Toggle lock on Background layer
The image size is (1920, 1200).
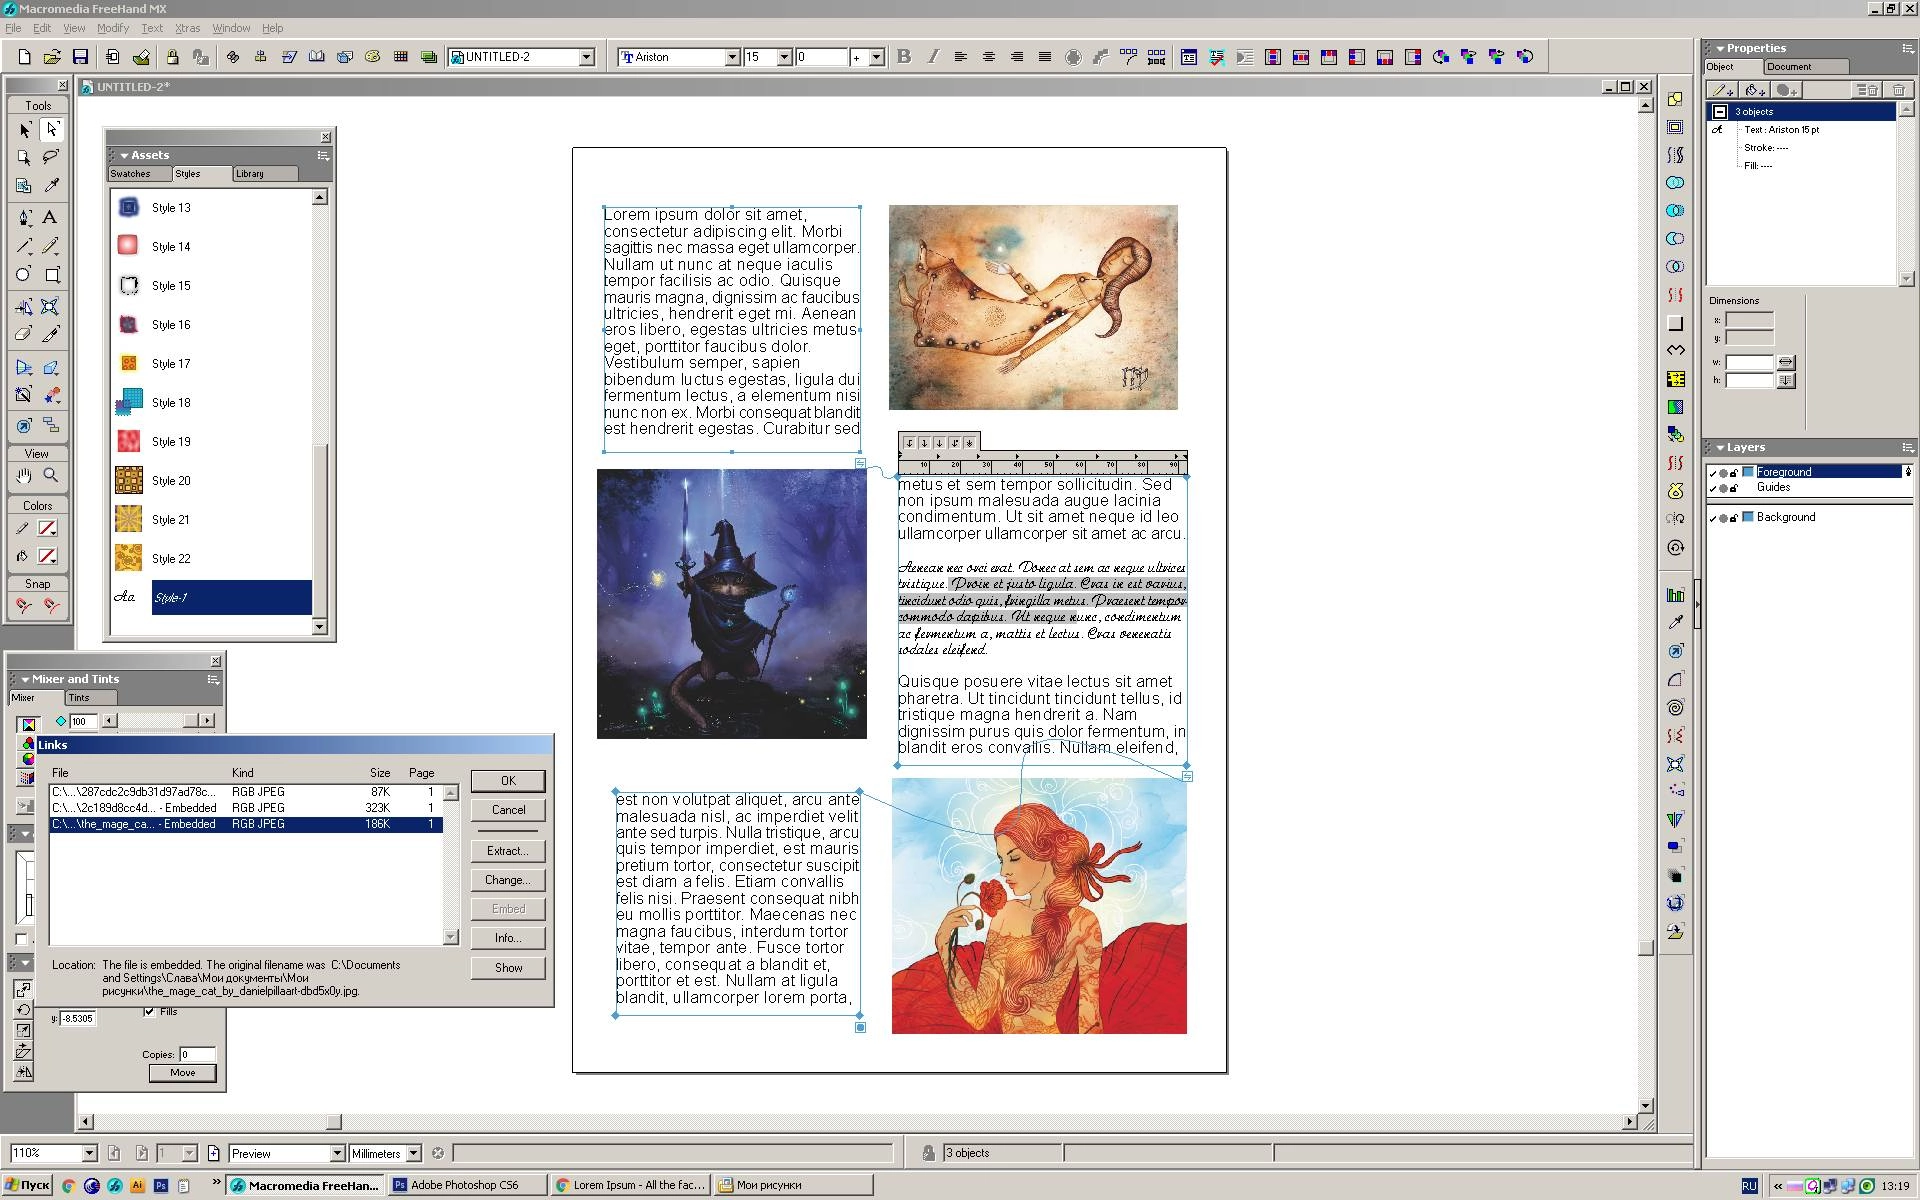[1735, 518]
